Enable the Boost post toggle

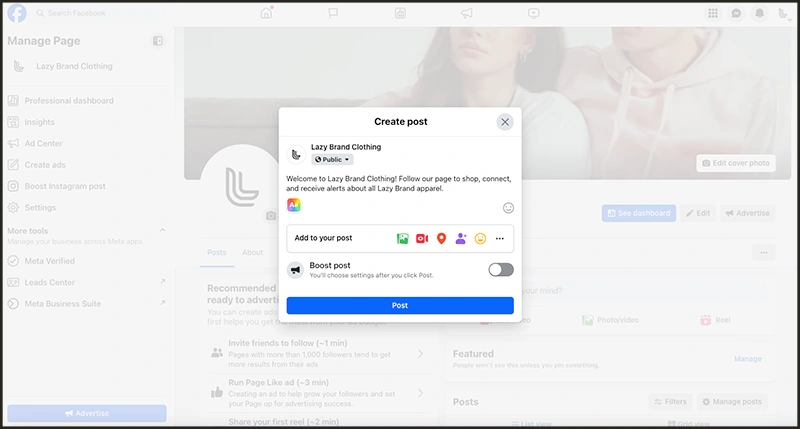pos(501,270)
